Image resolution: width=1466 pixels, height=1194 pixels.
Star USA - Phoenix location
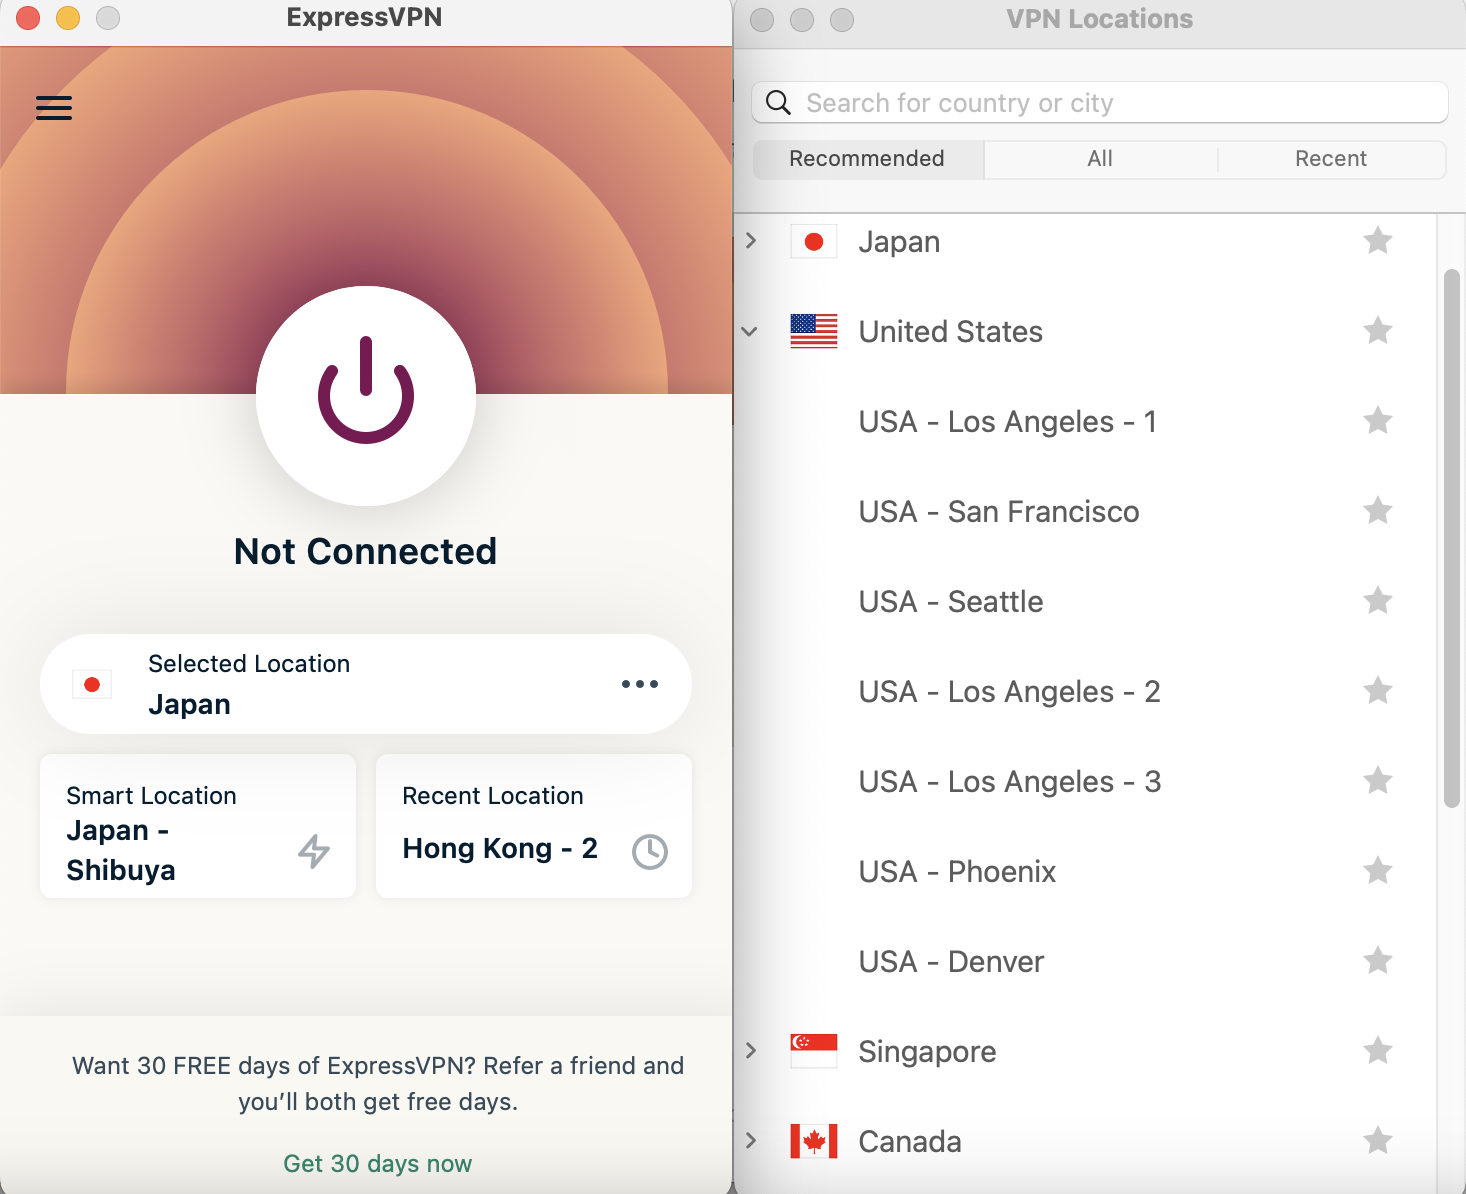1378,870
